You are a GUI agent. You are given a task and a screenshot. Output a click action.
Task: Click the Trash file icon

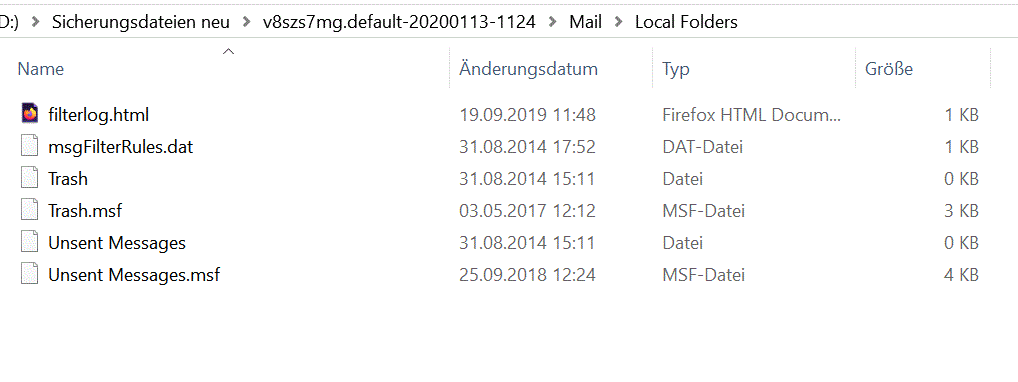(x=30, y=179)
